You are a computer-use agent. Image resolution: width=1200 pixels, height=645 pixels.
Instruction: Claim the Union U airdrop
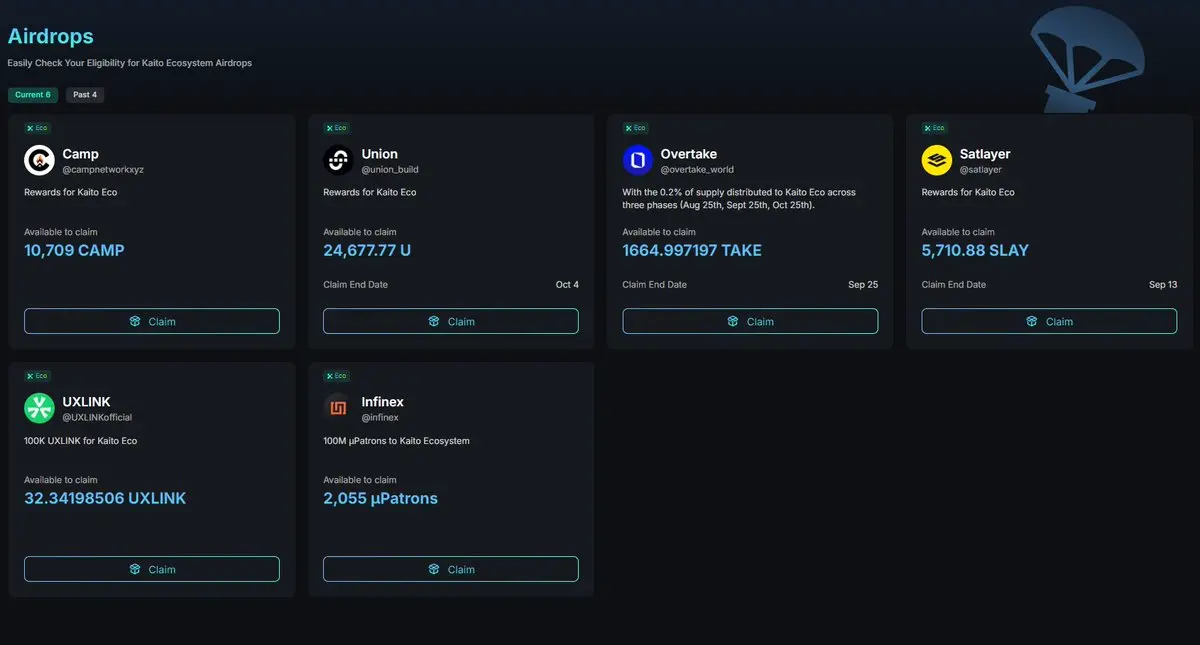coord(451,321)
